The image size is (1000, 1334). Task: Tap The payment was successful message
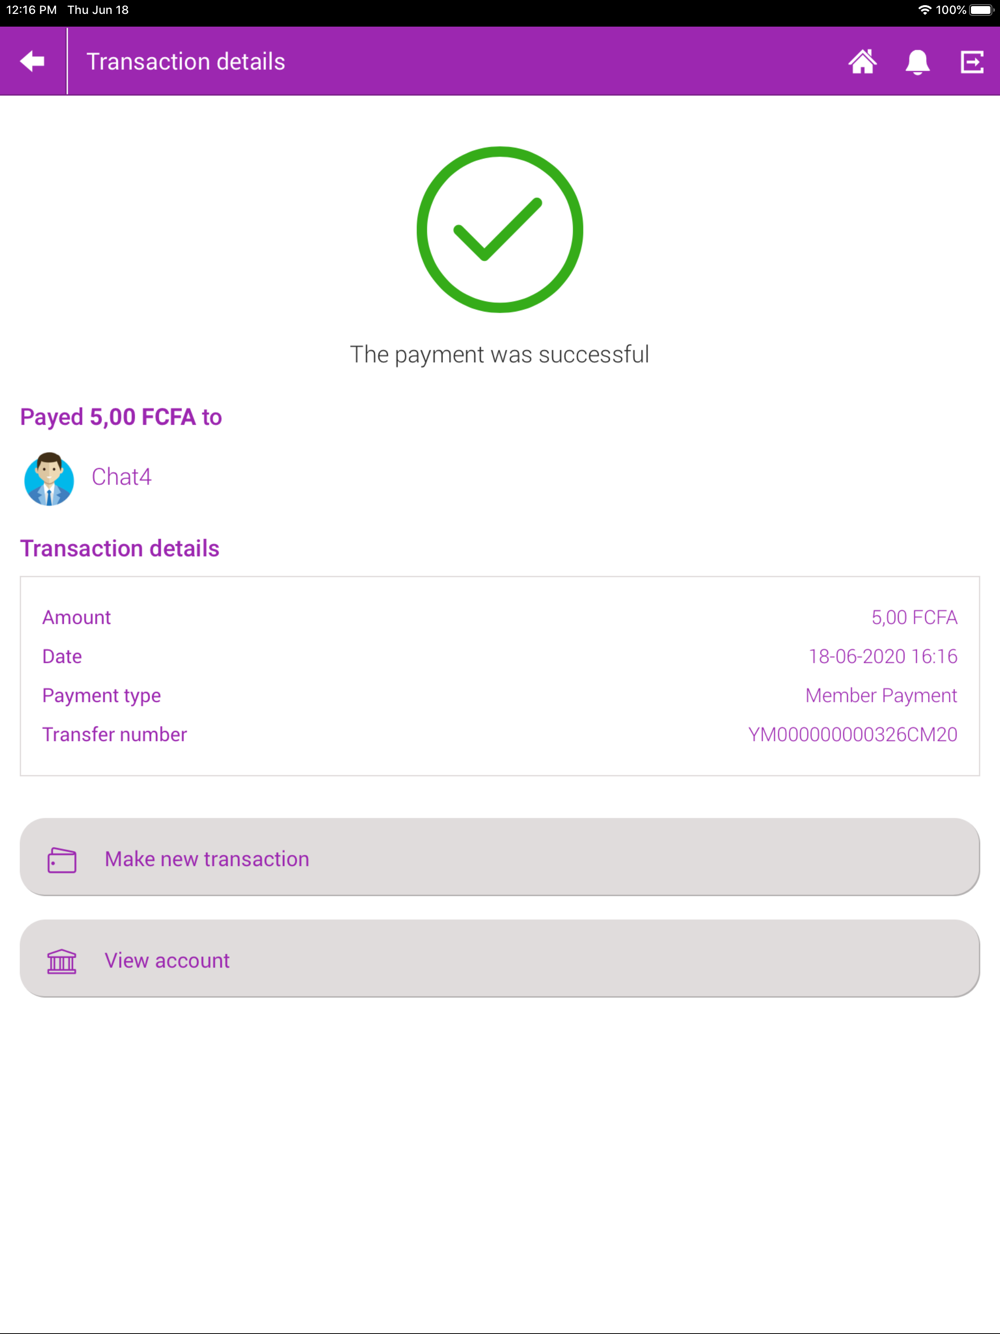pyautogui.click(x=500, y=355)
